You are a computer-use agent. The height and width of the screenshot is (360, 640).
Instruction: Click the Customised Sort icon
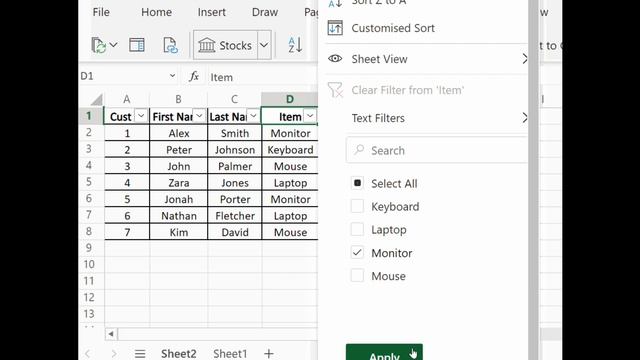pyautogui.click(x=335, y=28)
